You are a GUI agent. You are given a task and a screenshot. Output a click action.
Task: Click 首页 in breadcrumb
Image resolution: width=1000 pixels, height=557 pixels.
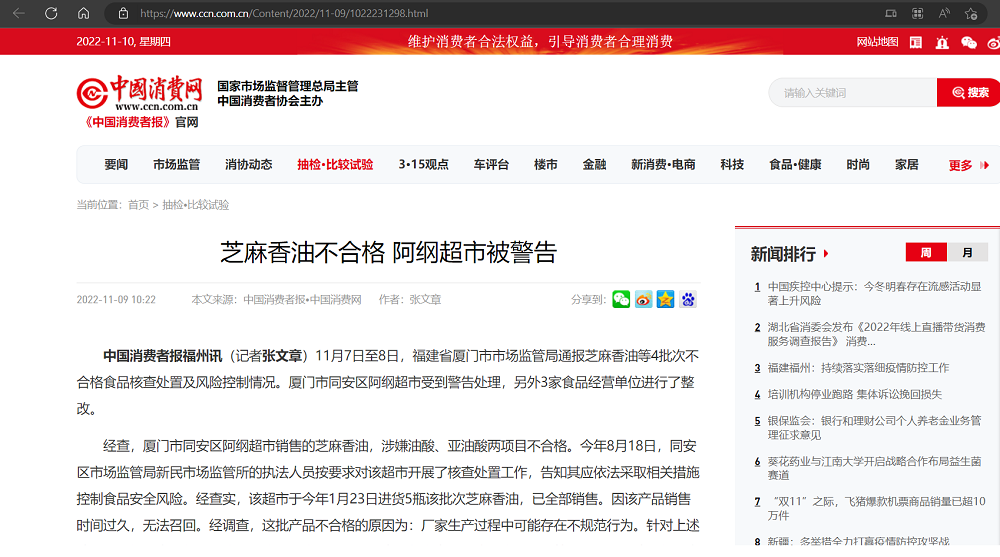coord(138,205)
